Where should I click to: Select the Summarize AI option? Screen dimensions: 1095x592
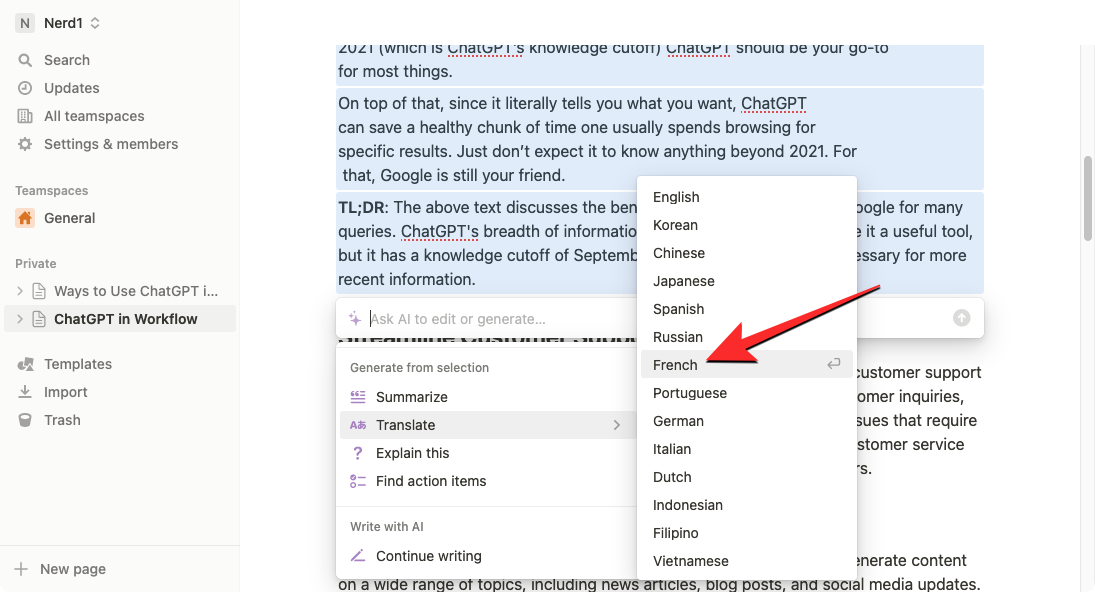[411, 397]
